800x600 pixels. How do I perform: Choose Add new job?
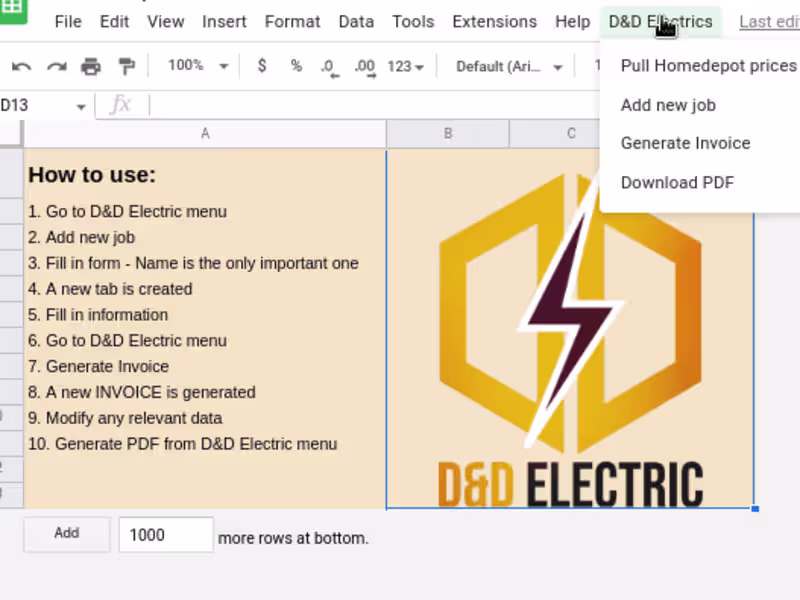point(668,105)
